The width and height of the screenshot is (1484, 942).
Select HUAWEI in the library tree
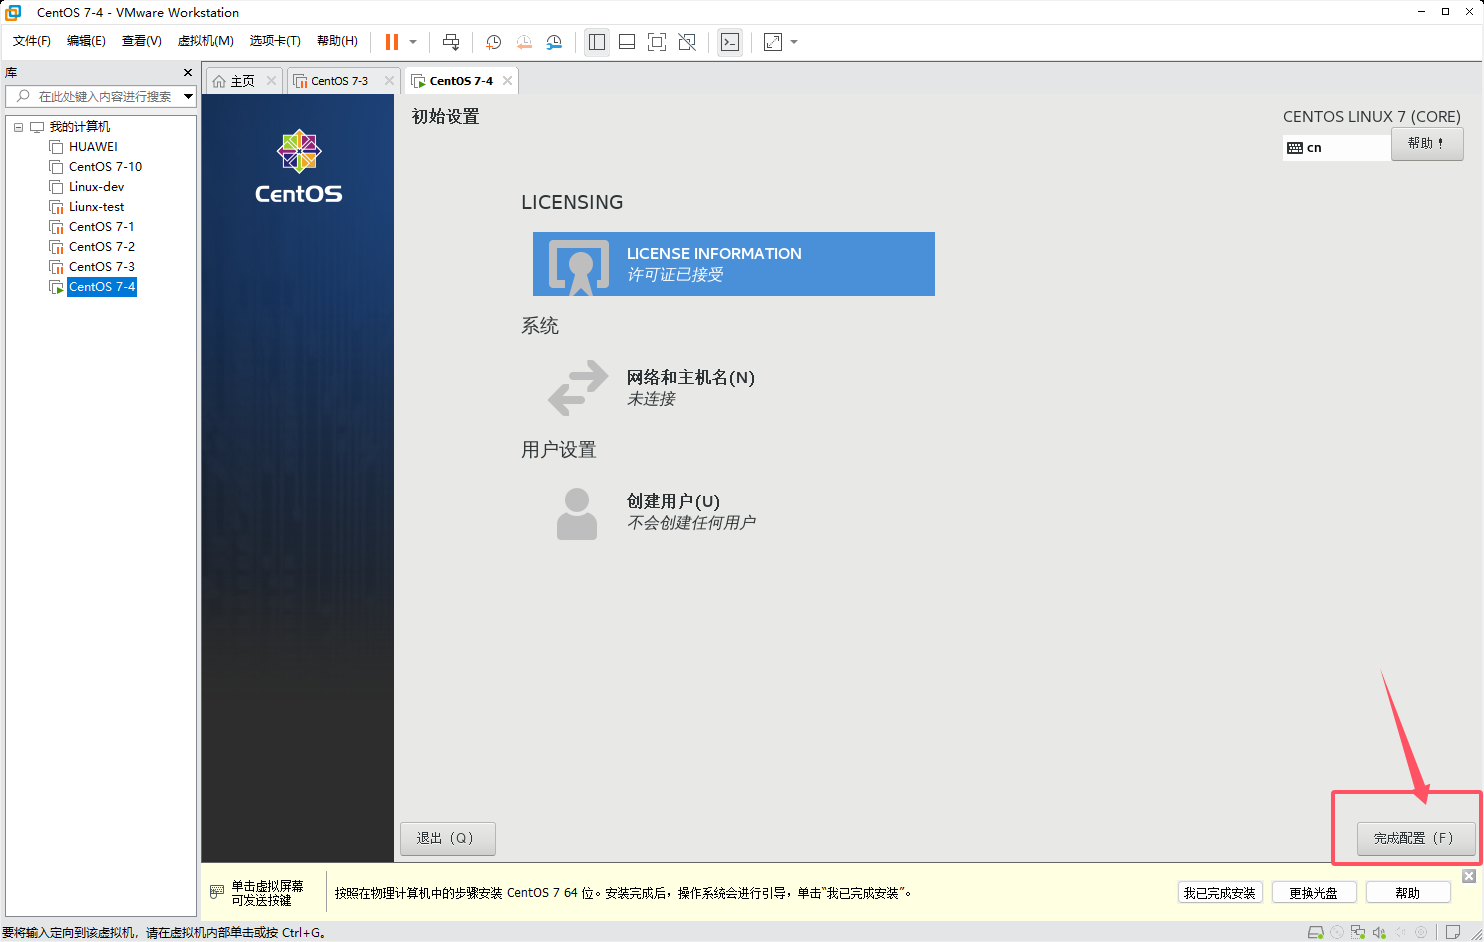coord(93,147)
